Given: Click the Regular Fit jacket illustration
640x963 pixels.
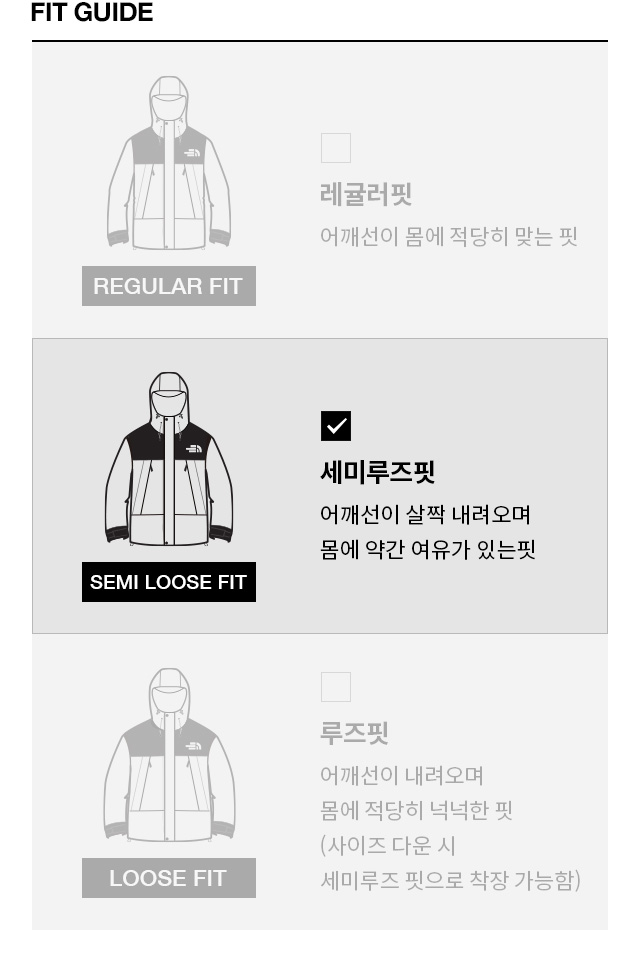Looking at the screenshot, I should (169, 163).
